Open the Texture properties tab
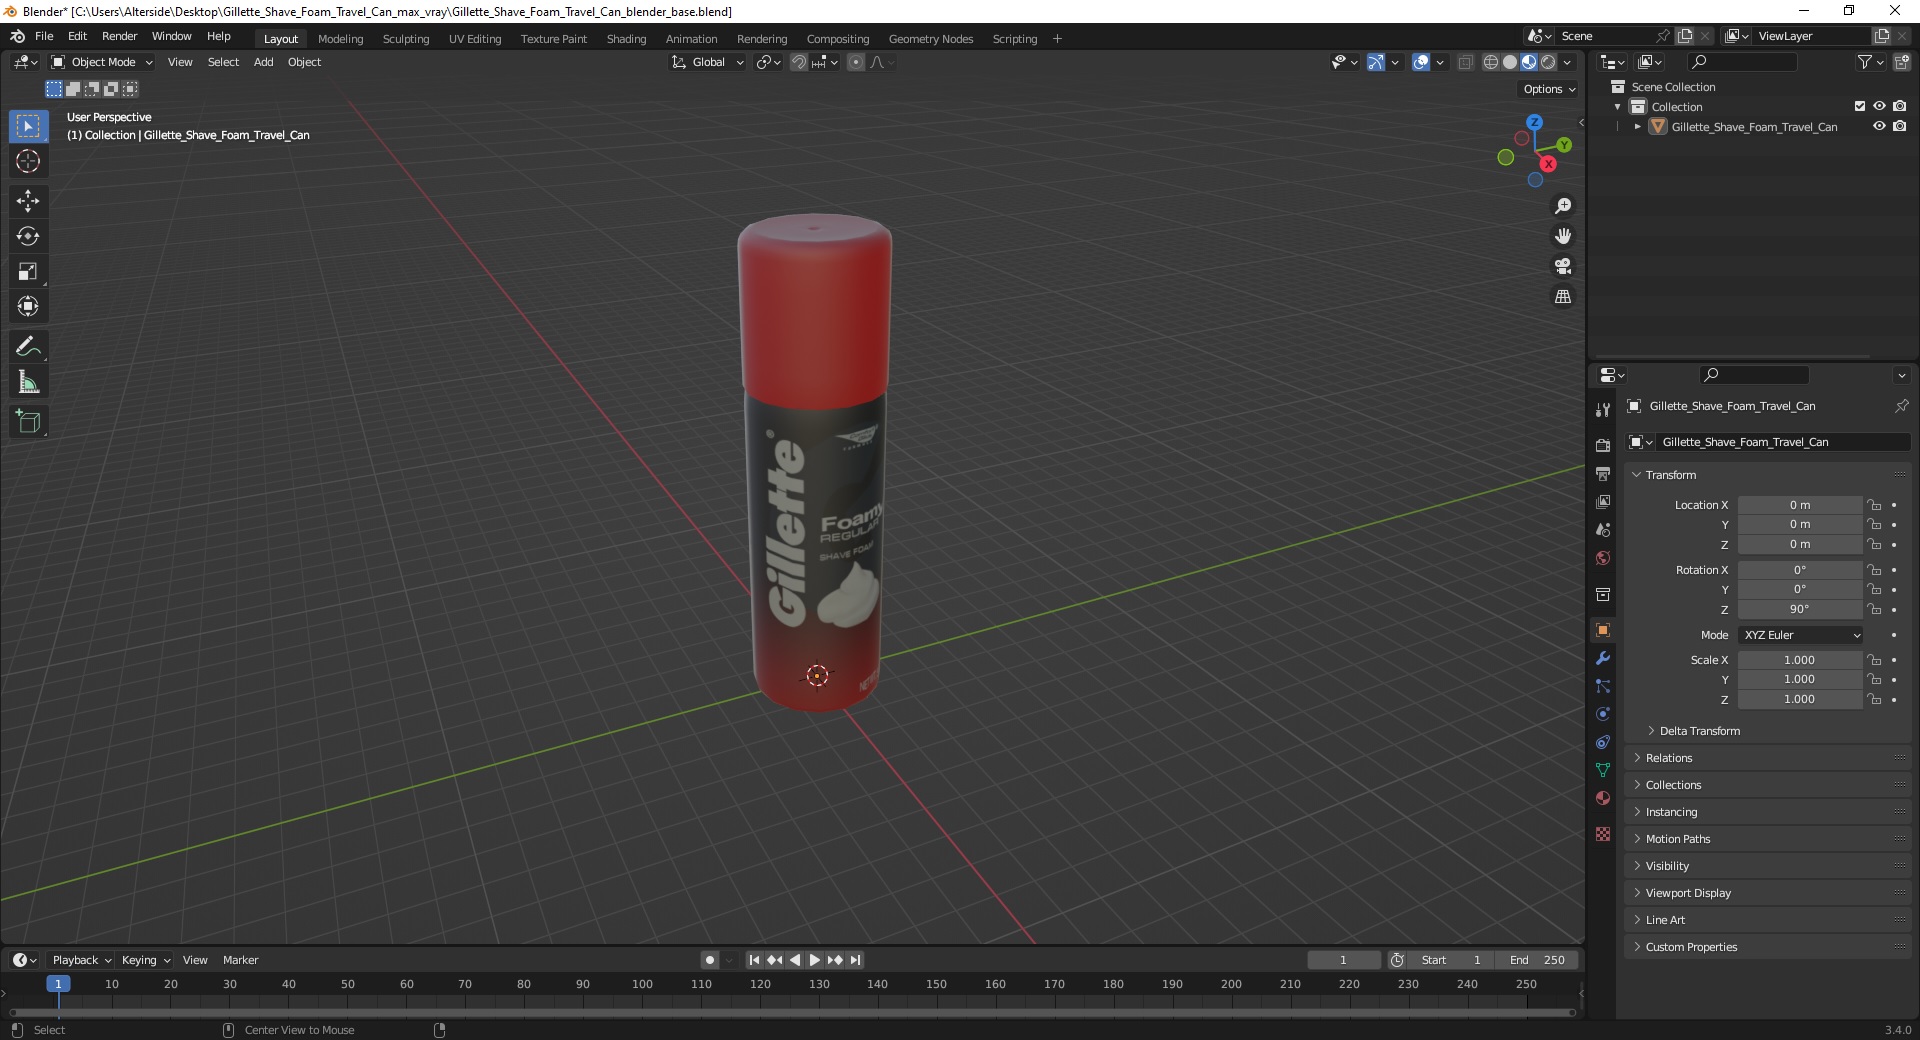This screenshot has height=1040, width=1920. [x=1603, y=834]
